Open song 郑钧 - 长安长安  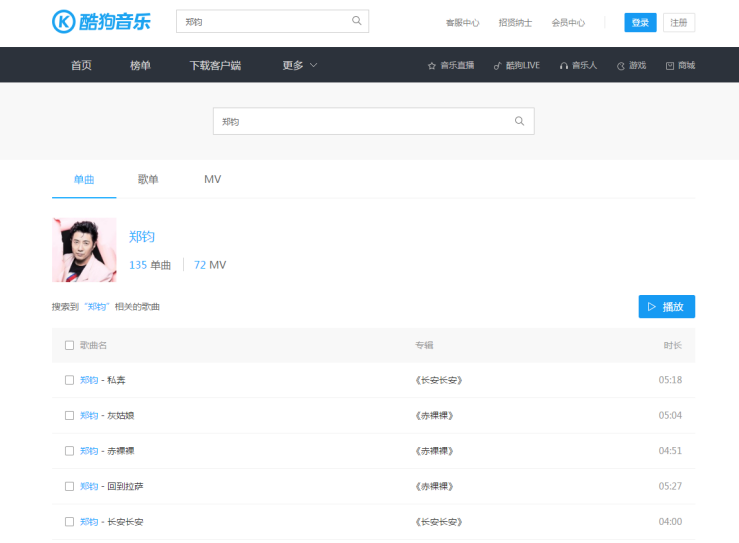pyautogui.click(x=111, y=522)
